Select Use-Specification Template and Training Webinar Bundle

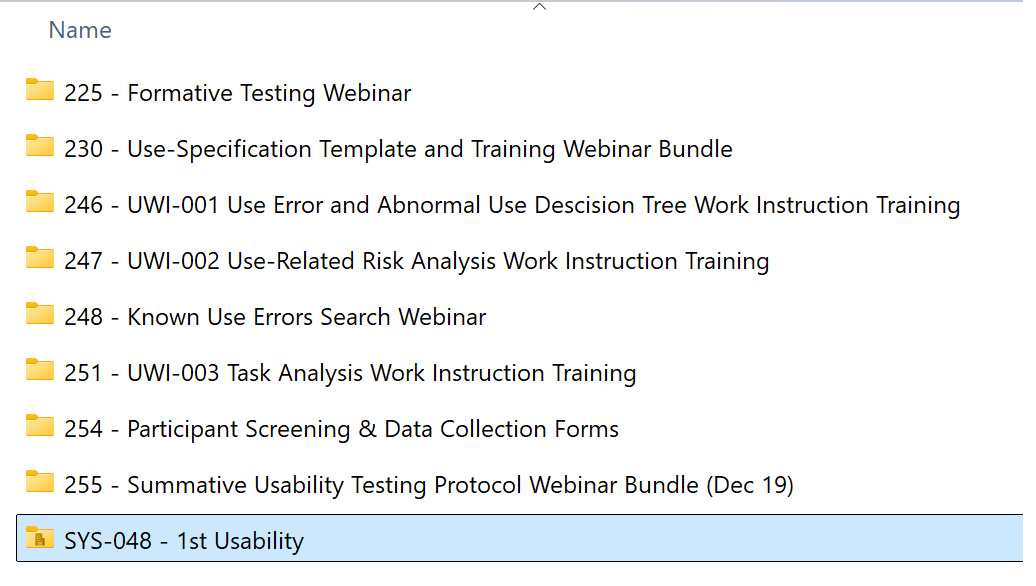tap(429, 149)
